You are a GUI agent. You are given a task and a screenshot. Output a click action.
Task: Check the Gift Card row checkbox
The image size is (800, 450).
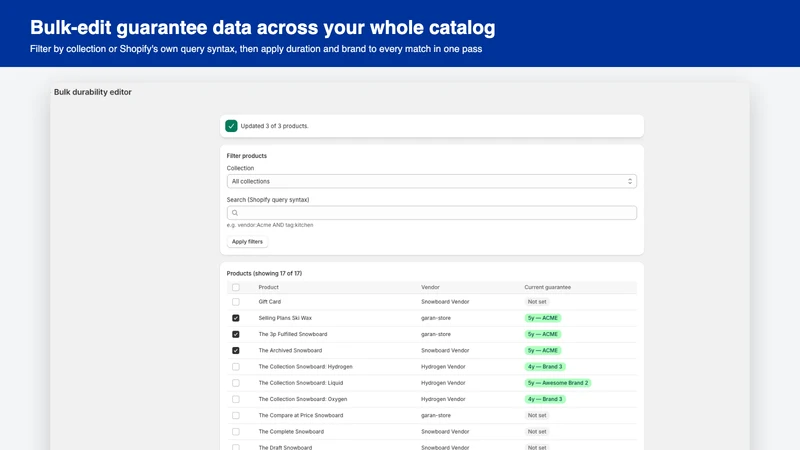236,302
